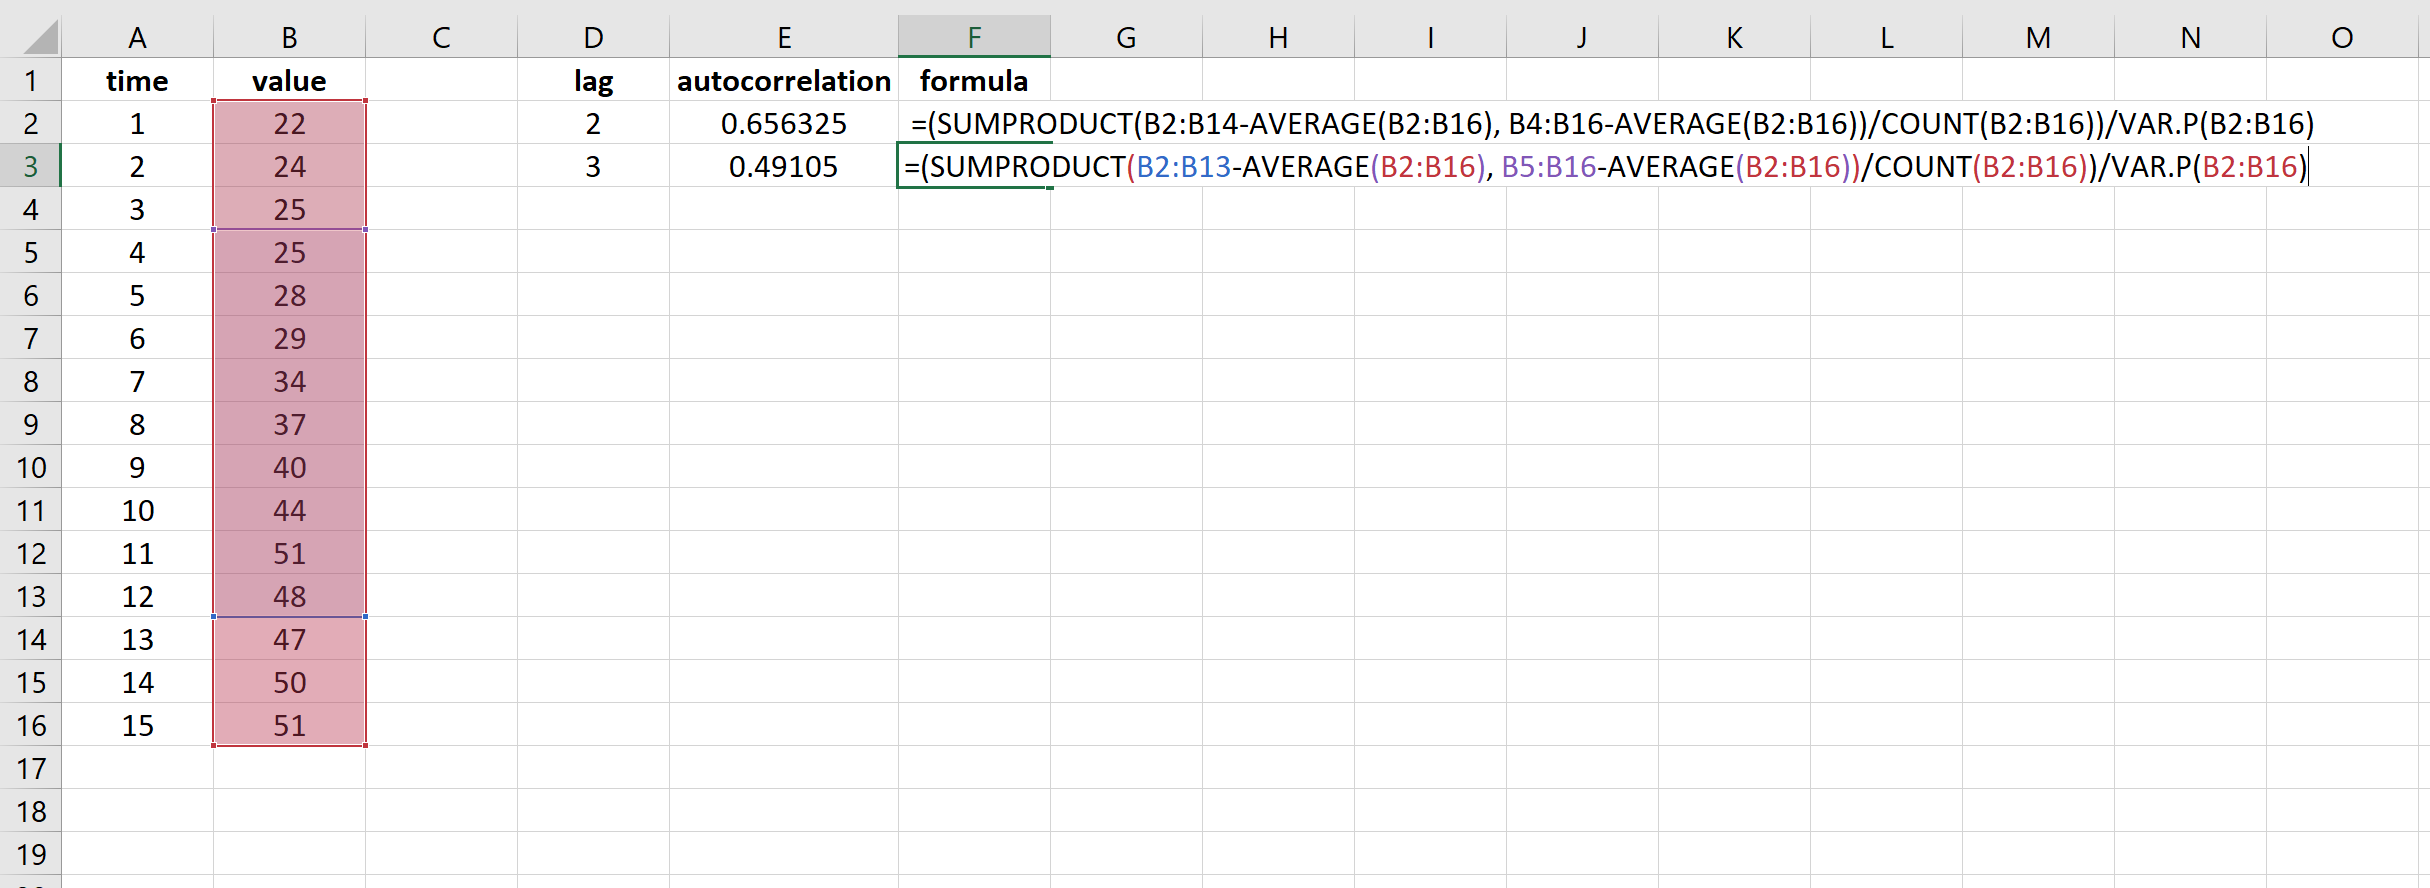Click VAR.P in the F3 formula

point(2151,166)
